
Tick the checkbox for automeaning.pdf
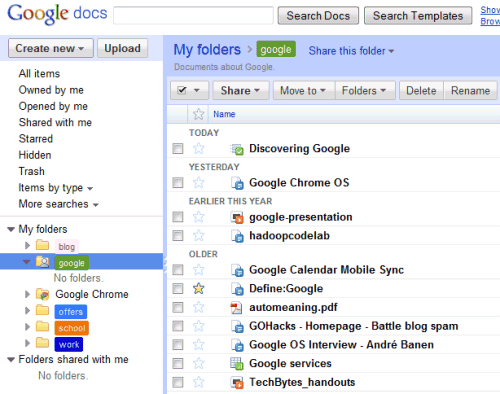point(178,307)
